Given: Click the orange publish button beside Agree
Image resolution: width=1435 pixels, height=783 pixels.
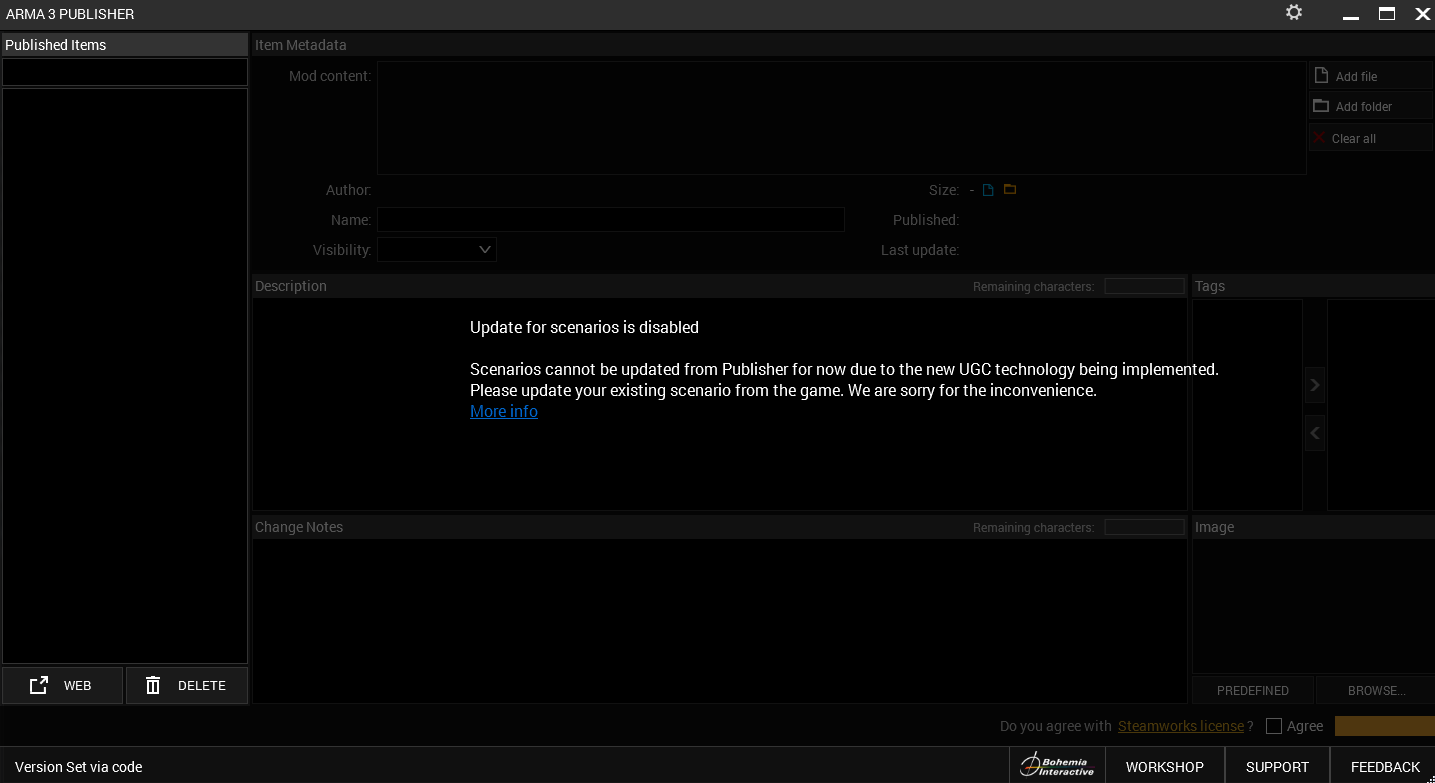Looking at the screenshot, I should 1385,726.
